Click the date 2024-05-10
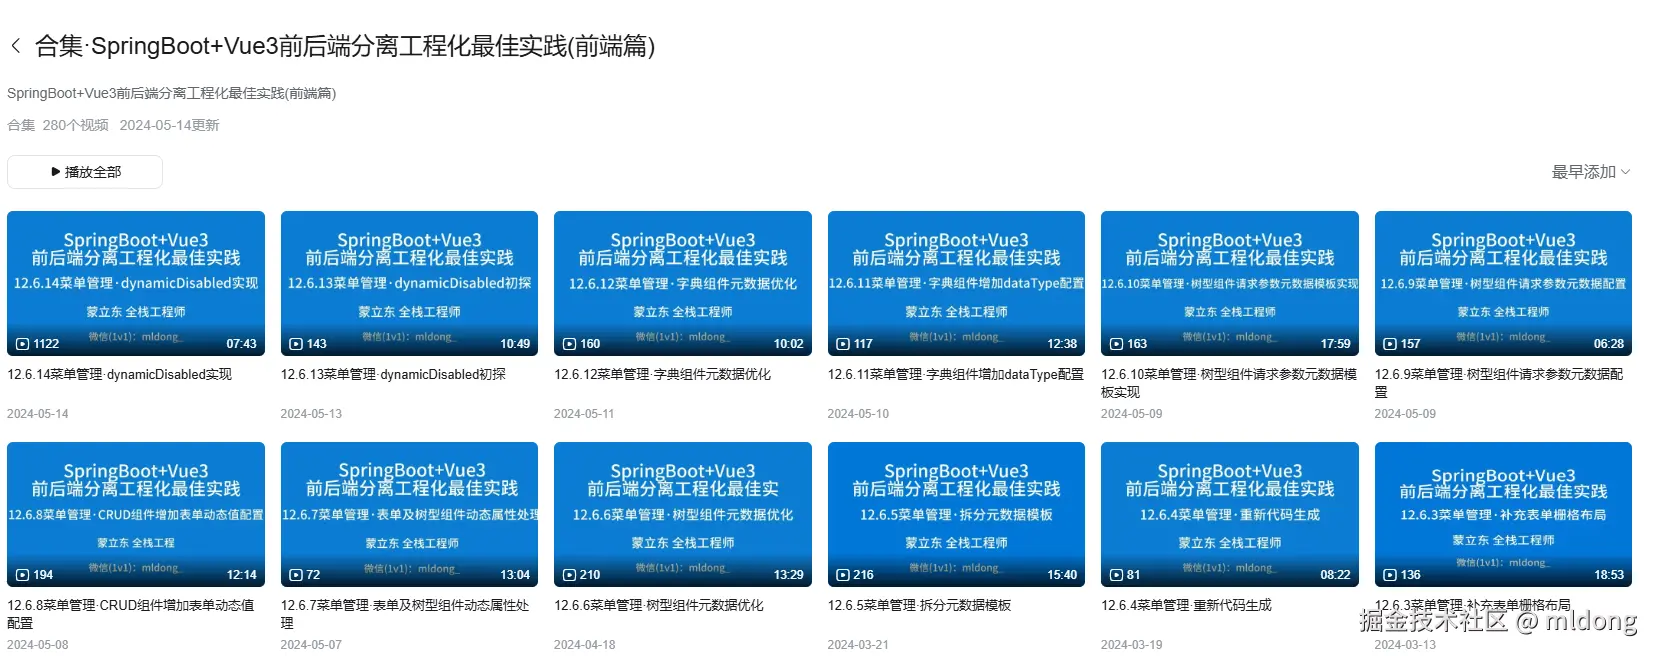This screenshot has width=1656, height=656. coord(858,414)
